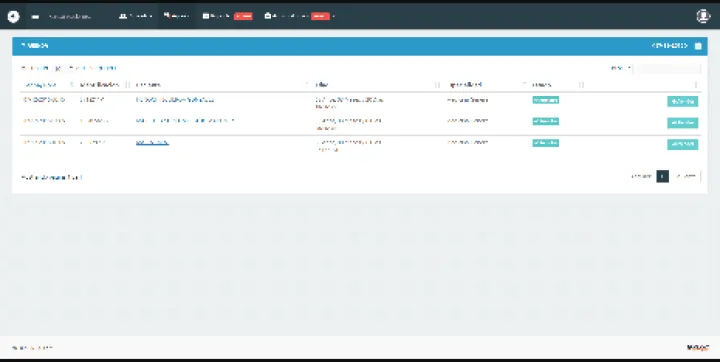Click the teal action button in third row
720x362 pixels.
coord(682,144)
